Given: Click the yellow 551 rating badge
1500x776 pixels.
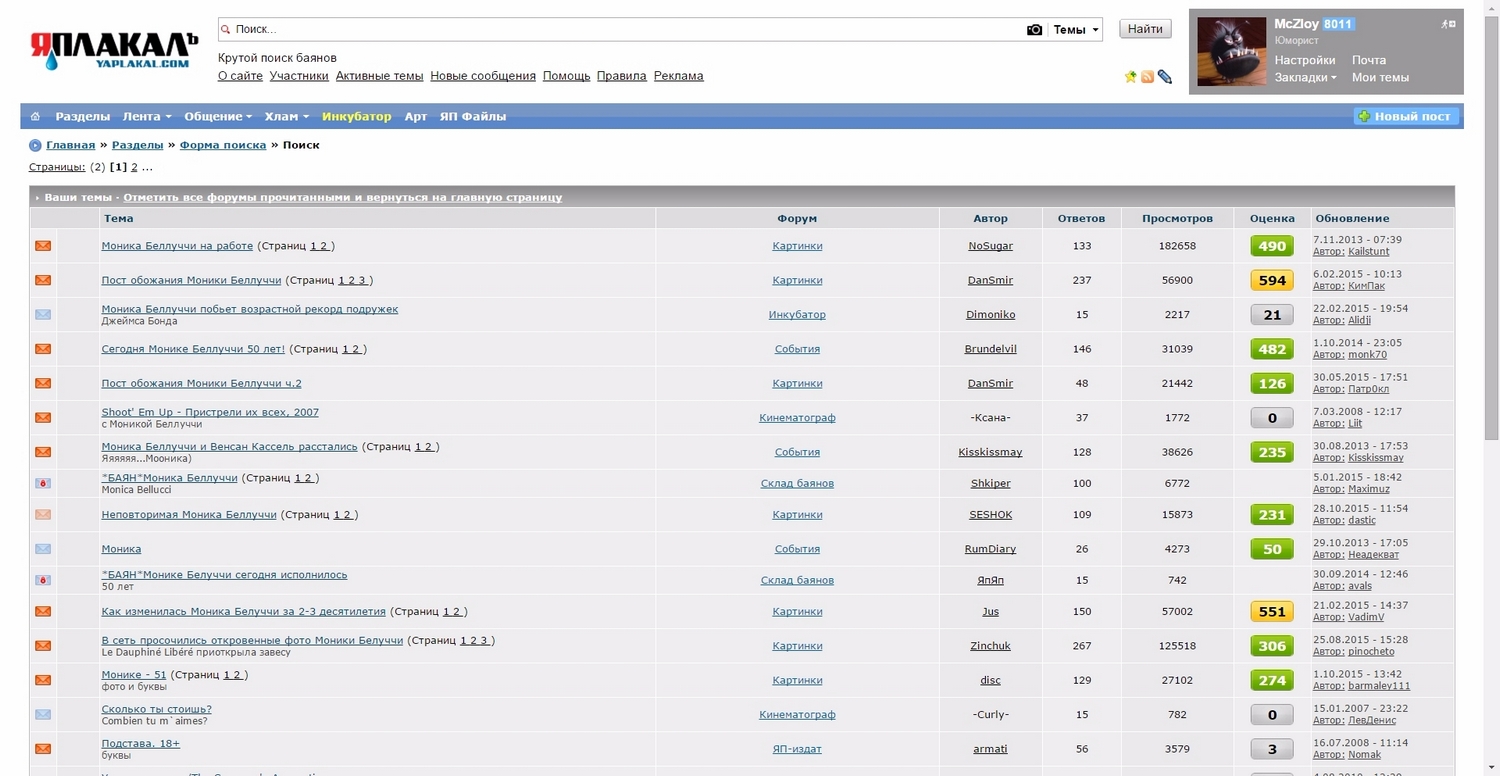Looking at the screenshot, I should pyautogui.click(x=1272, y=611).
